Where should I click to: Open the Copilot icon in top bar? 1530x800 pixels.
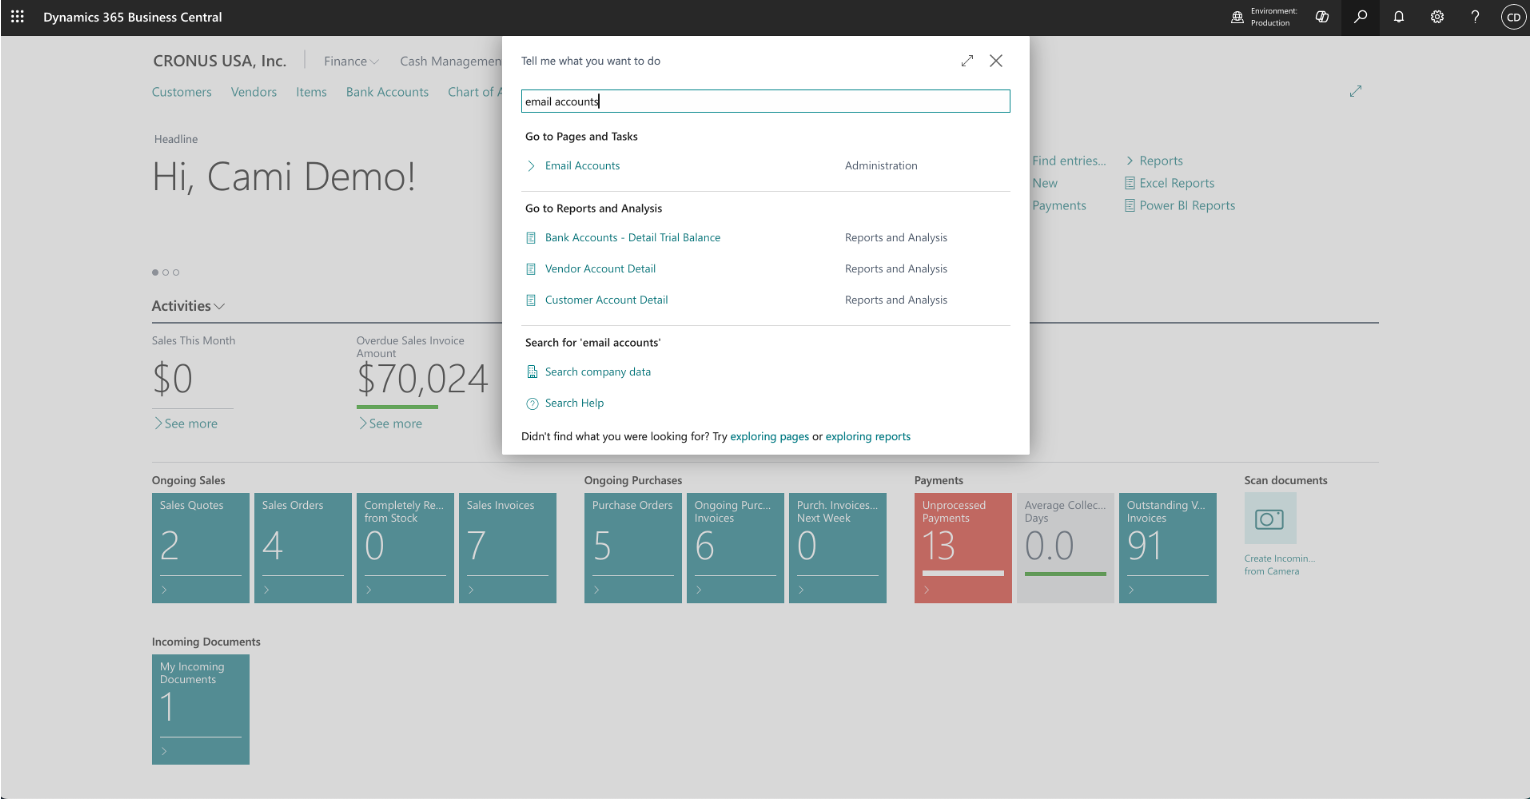point(1322,17)
